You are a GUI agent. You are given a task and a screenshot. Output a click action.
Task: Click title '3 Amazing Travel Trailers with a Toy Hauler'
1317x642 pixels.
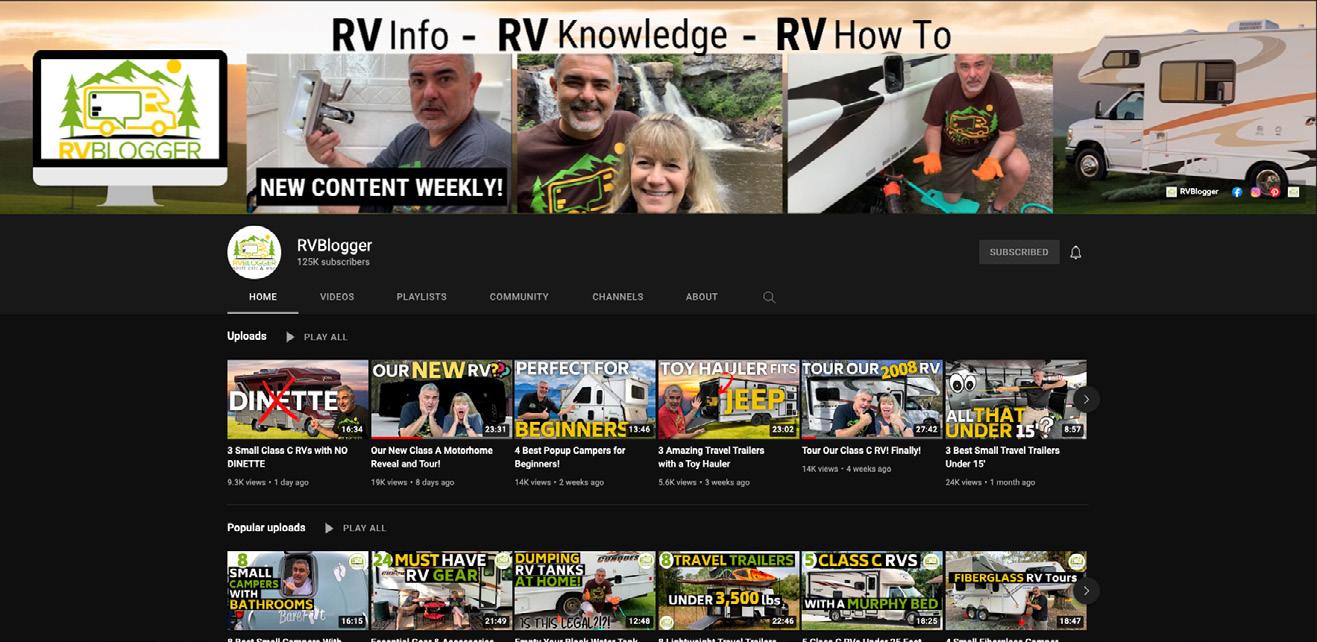[711, 457]
